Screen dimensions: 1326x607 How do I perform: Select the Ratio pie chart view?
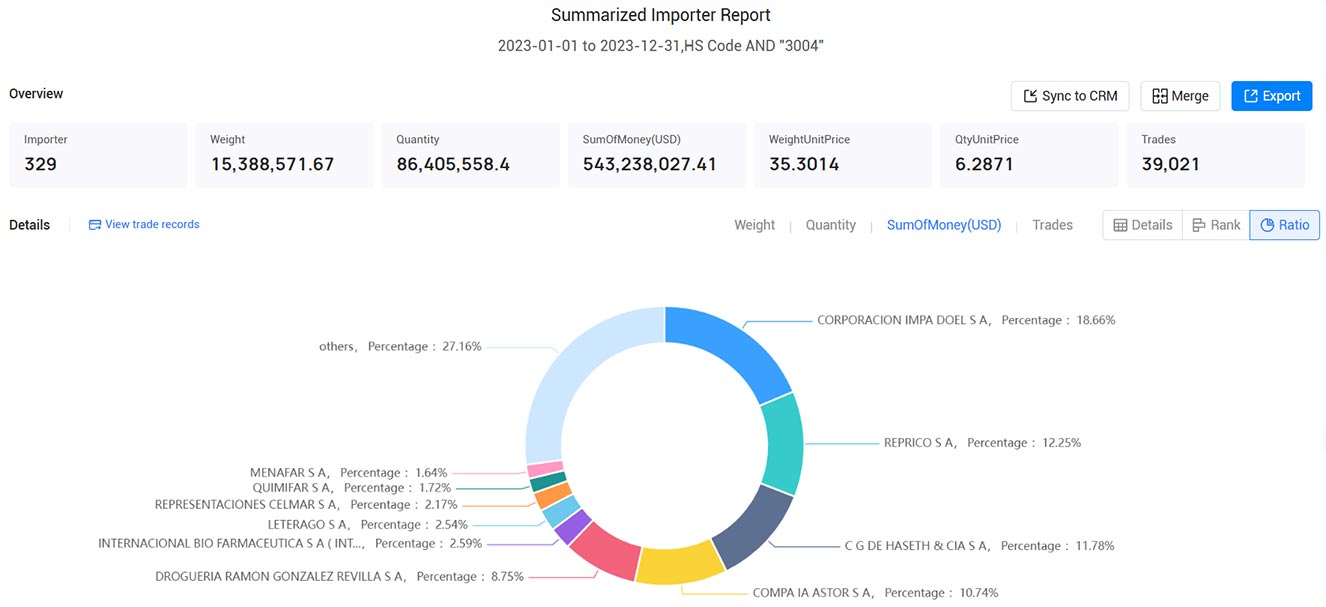tap(1284, 225)
